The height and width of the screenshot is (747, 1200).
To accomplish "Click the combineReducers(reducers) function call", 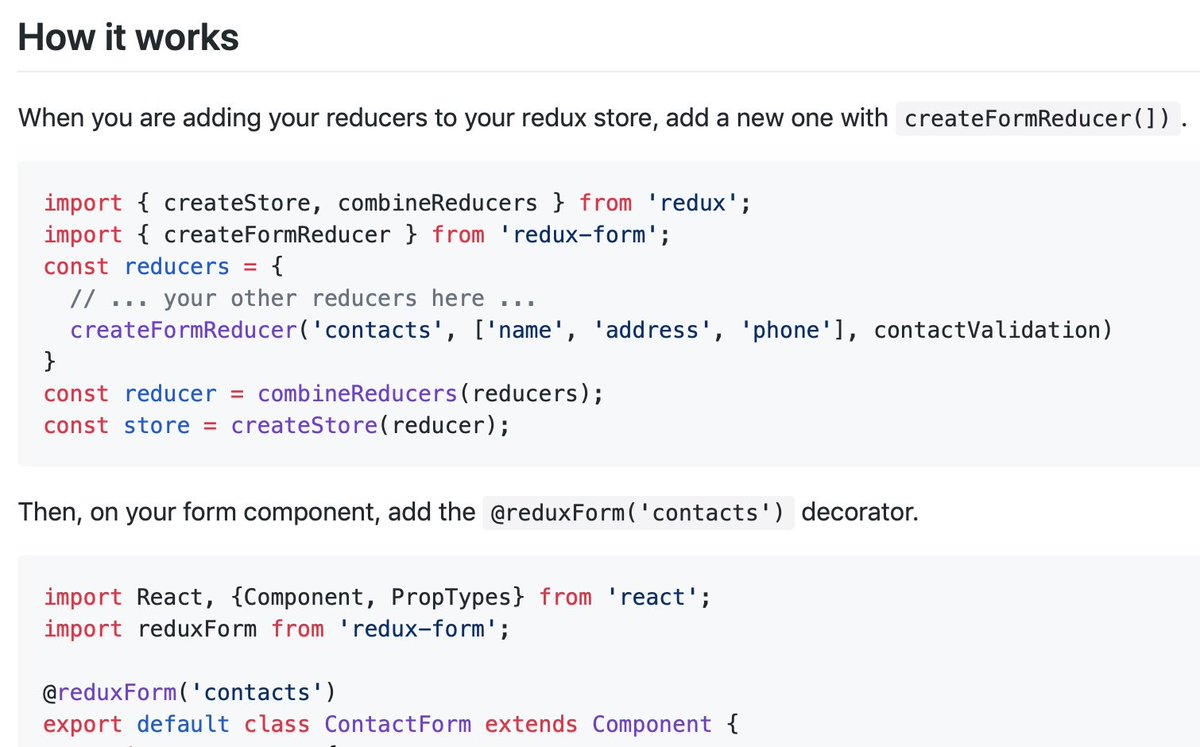I will tap(424, 394).
